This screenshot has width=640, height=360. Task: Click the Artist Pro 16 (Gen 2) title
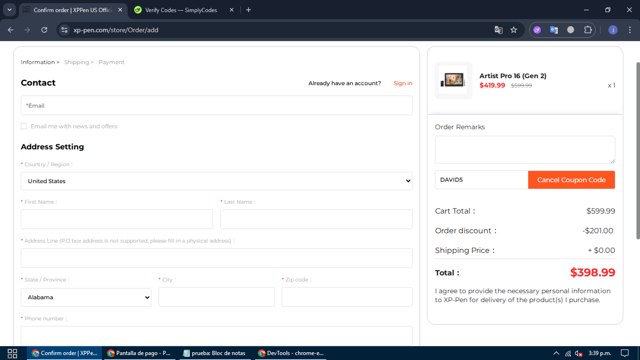click(513, 76)
